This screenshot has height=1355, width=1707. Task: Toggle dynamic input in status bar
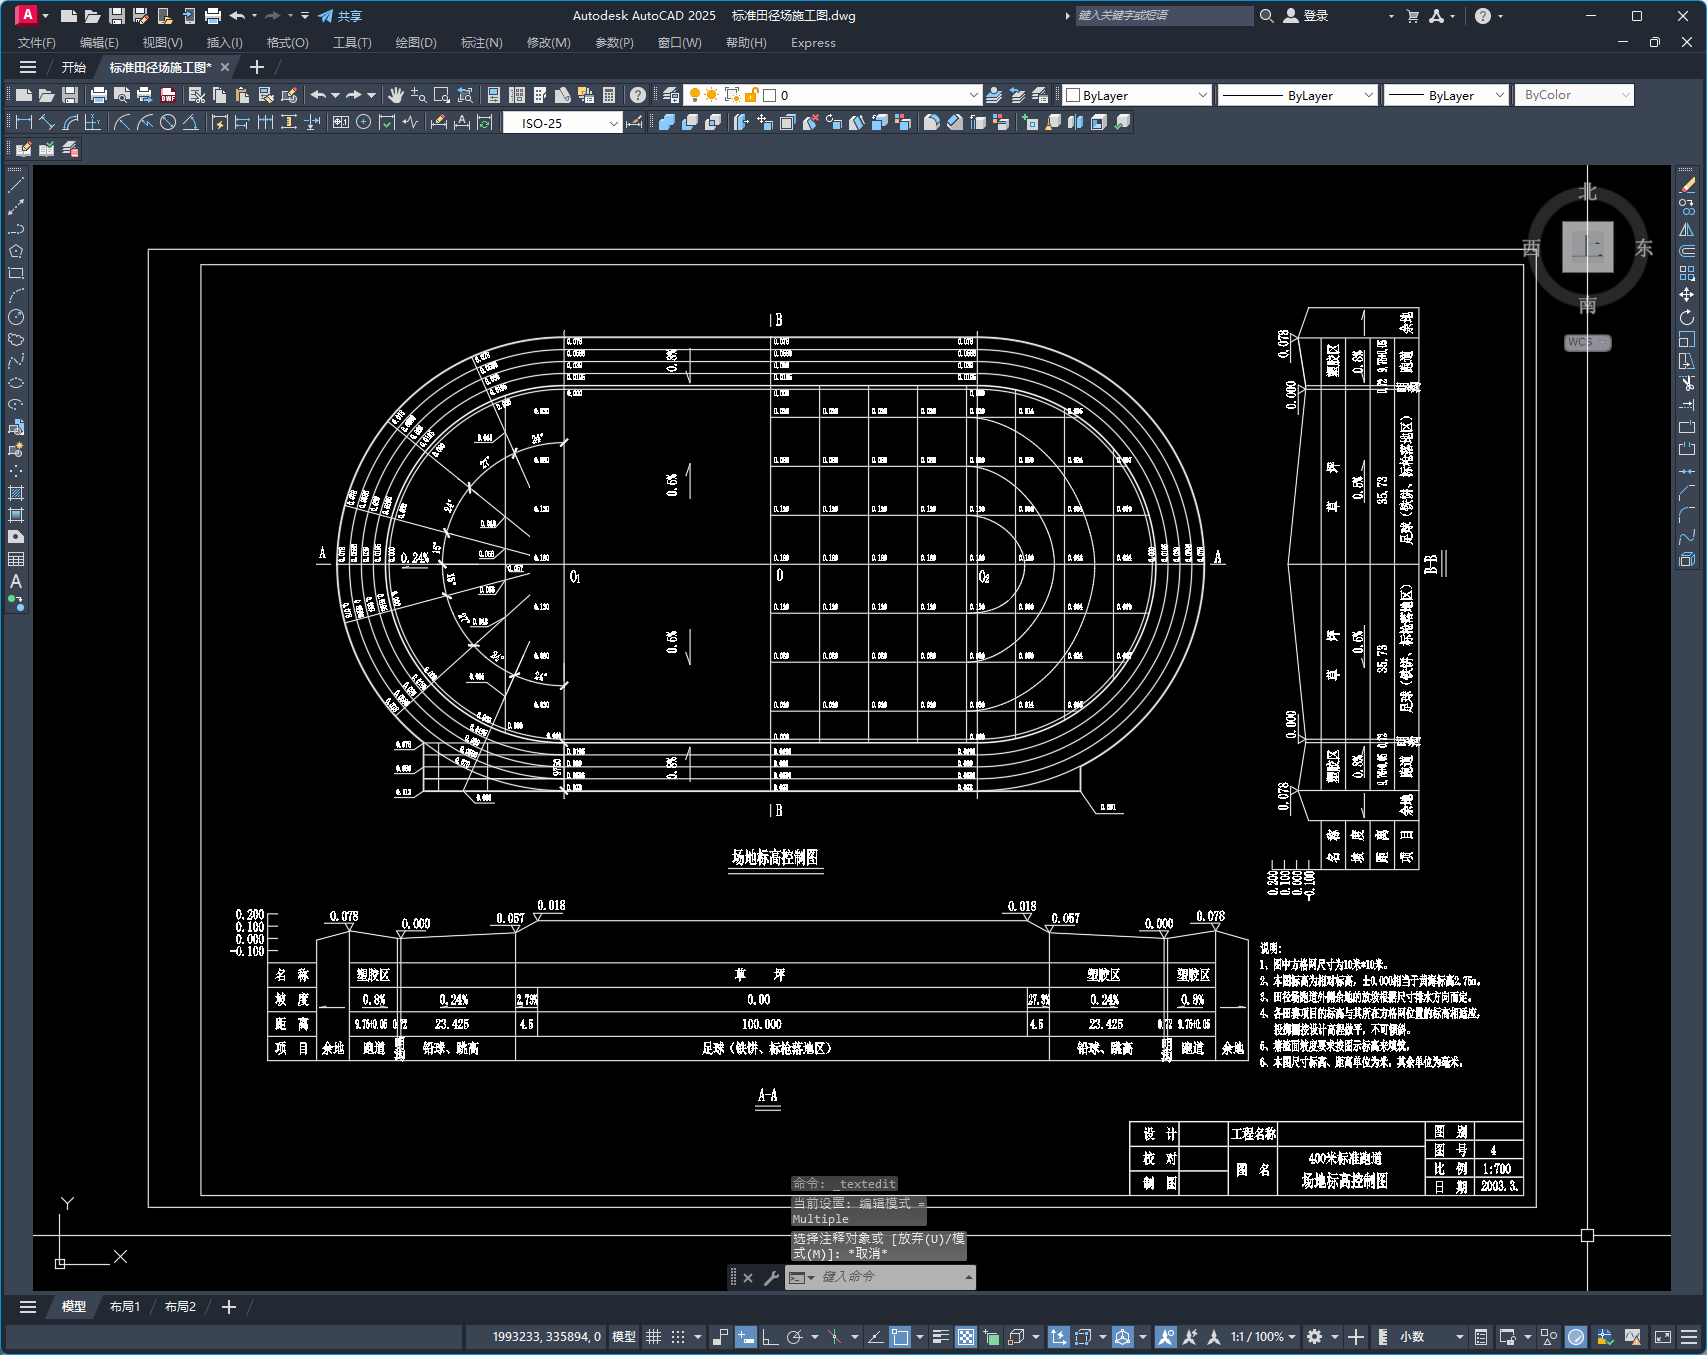tap(746, 1337)
